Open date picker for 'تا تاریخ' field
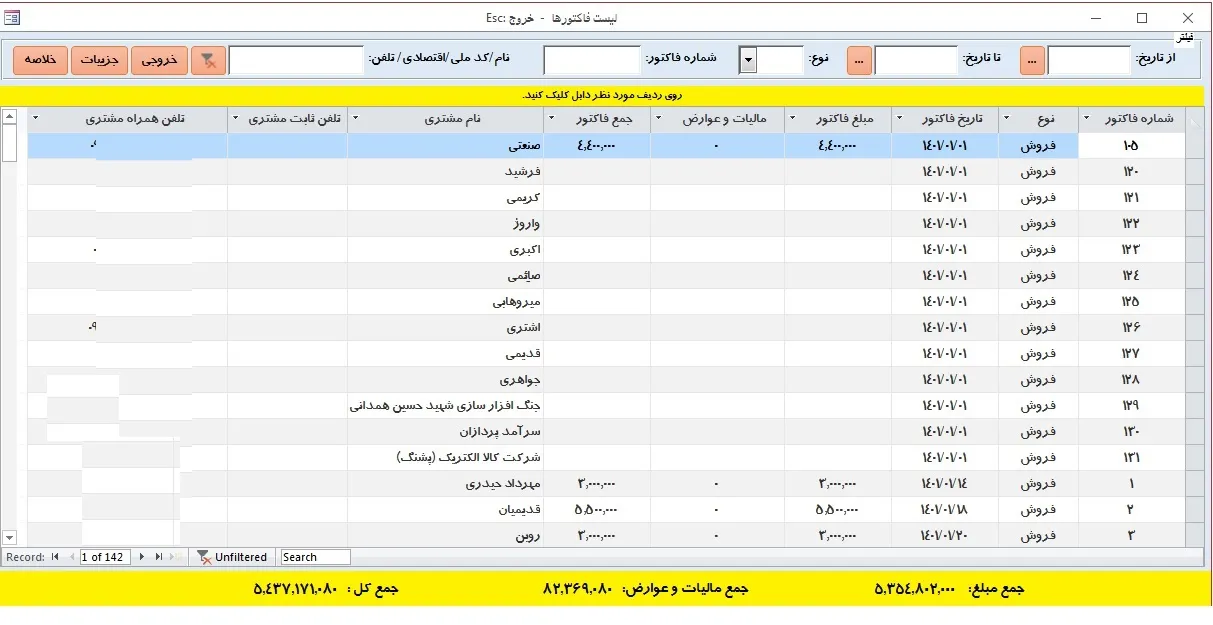Viewport: 1213px width, 625px height. point(859,60)
